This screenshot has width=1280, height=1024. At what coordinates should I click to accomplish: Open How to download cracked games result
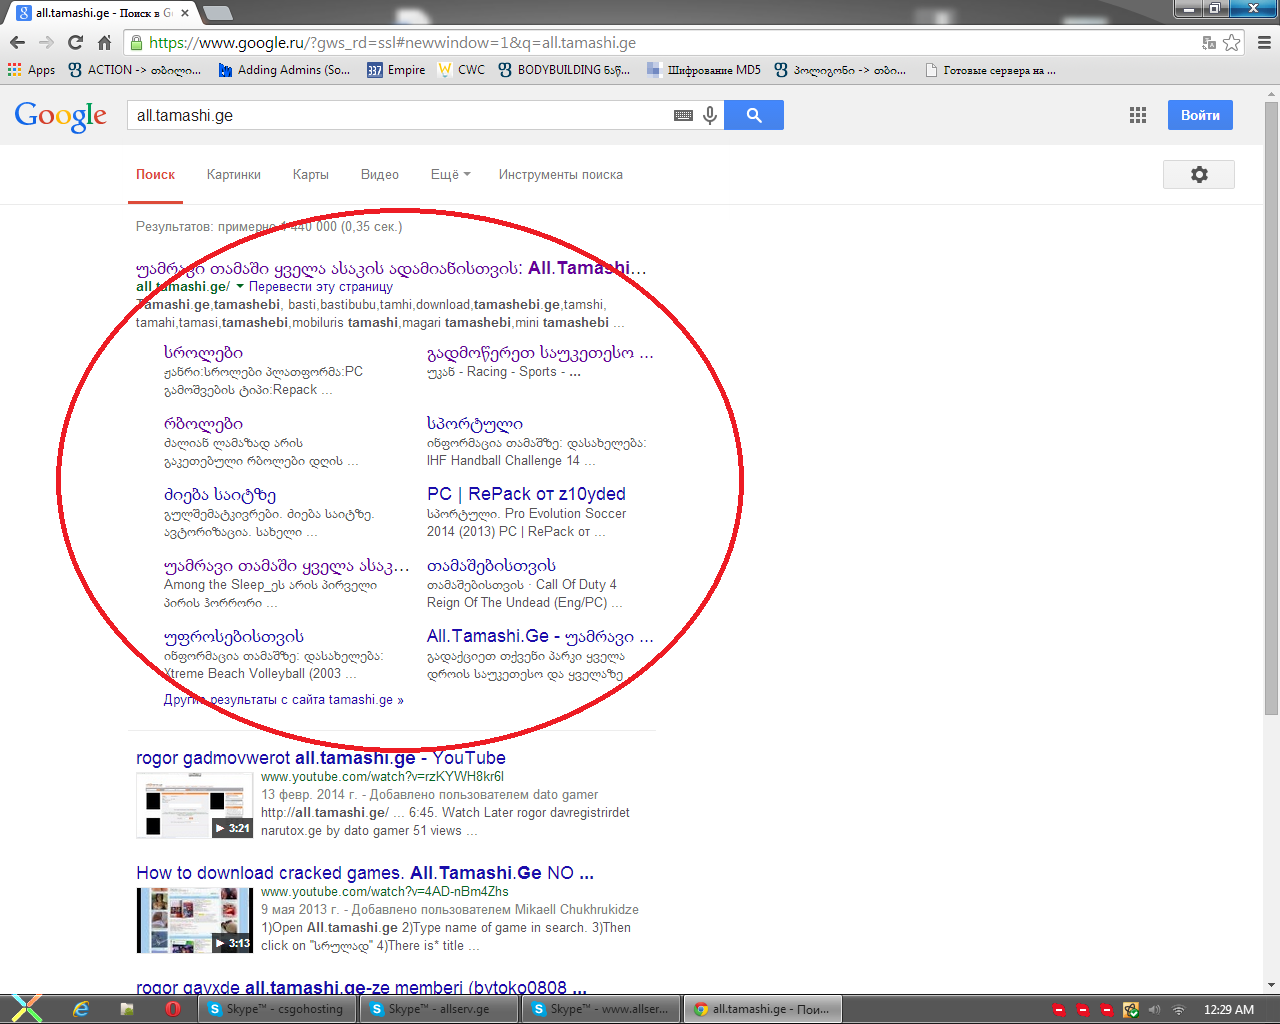coord(365,873)
